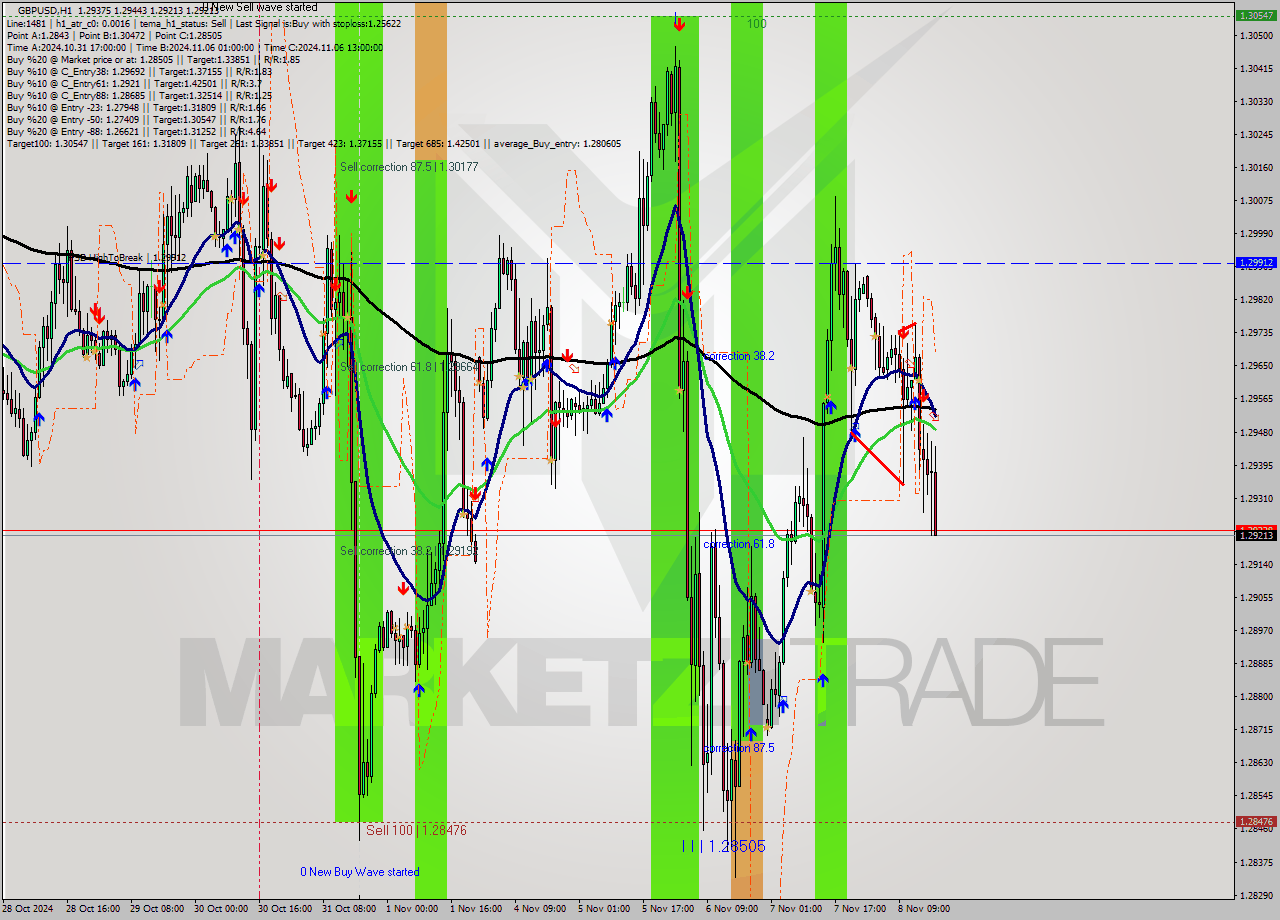Click the '30 Oct 16:00' time axis label

pyautogui.click(x=284, y=909)
